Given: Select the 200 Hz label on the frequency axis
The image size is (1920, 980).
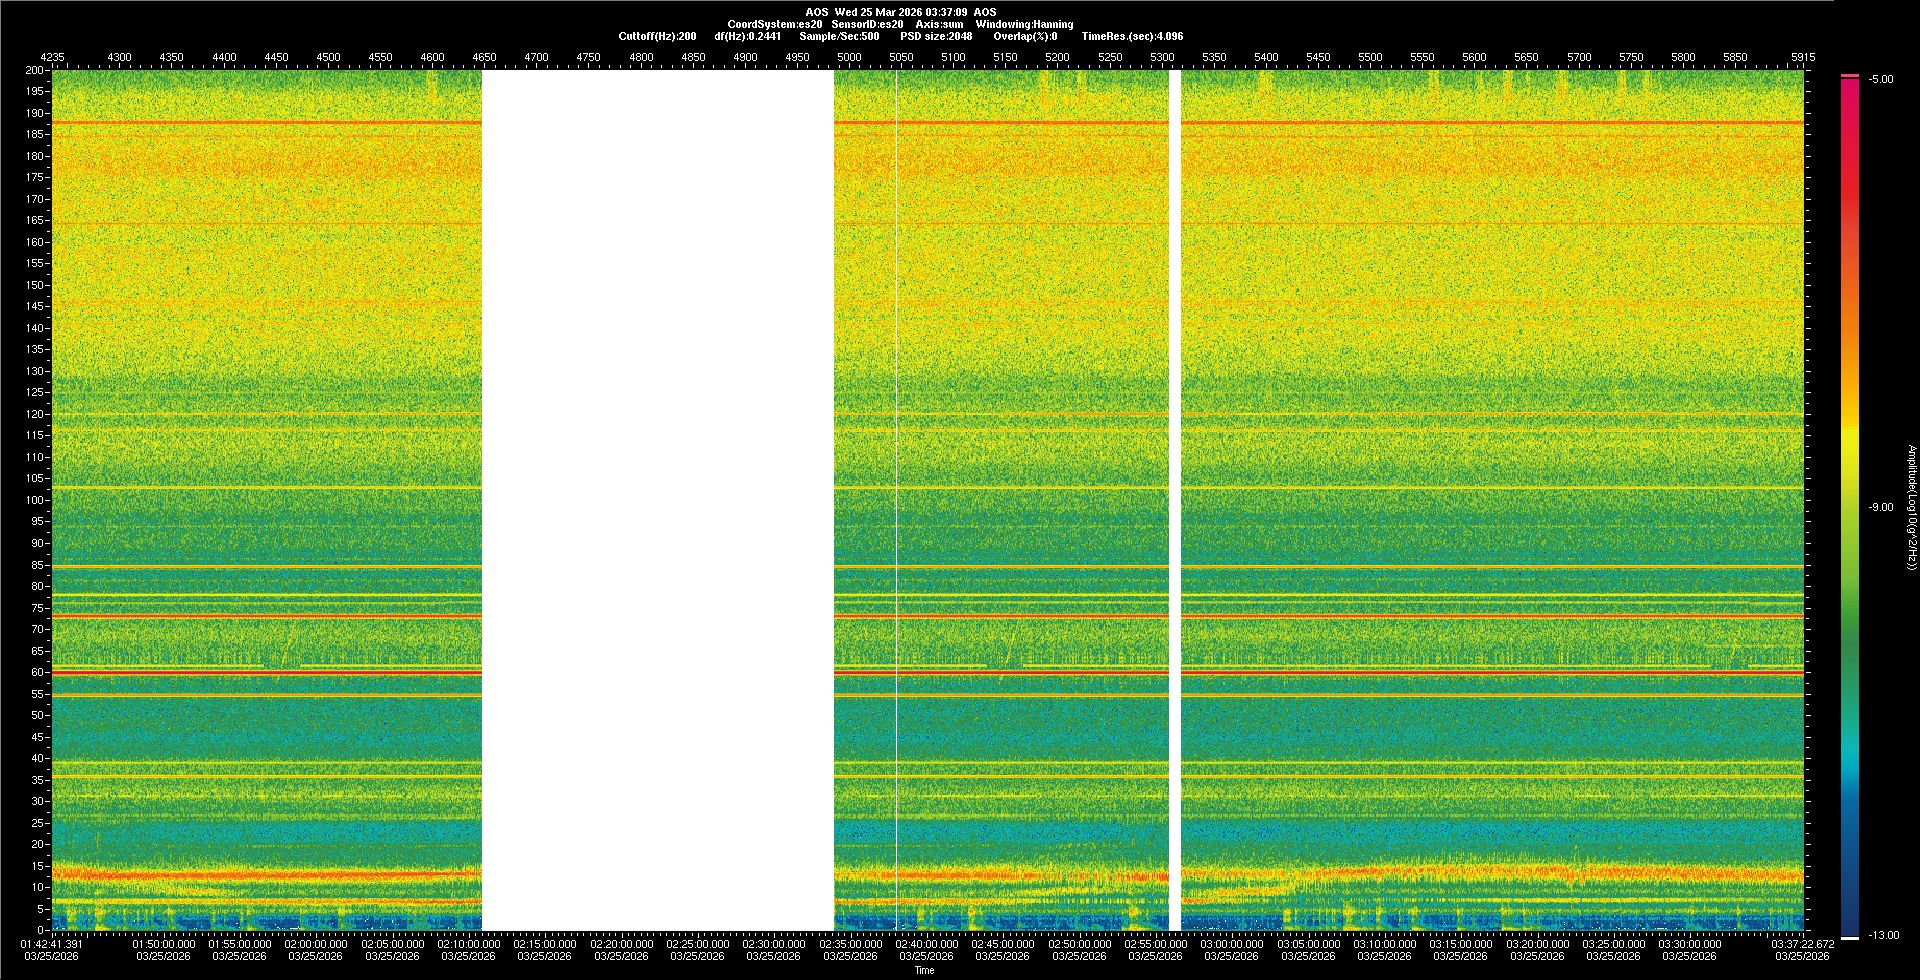Looking at the screenshot, I should (x=35, y=71).
